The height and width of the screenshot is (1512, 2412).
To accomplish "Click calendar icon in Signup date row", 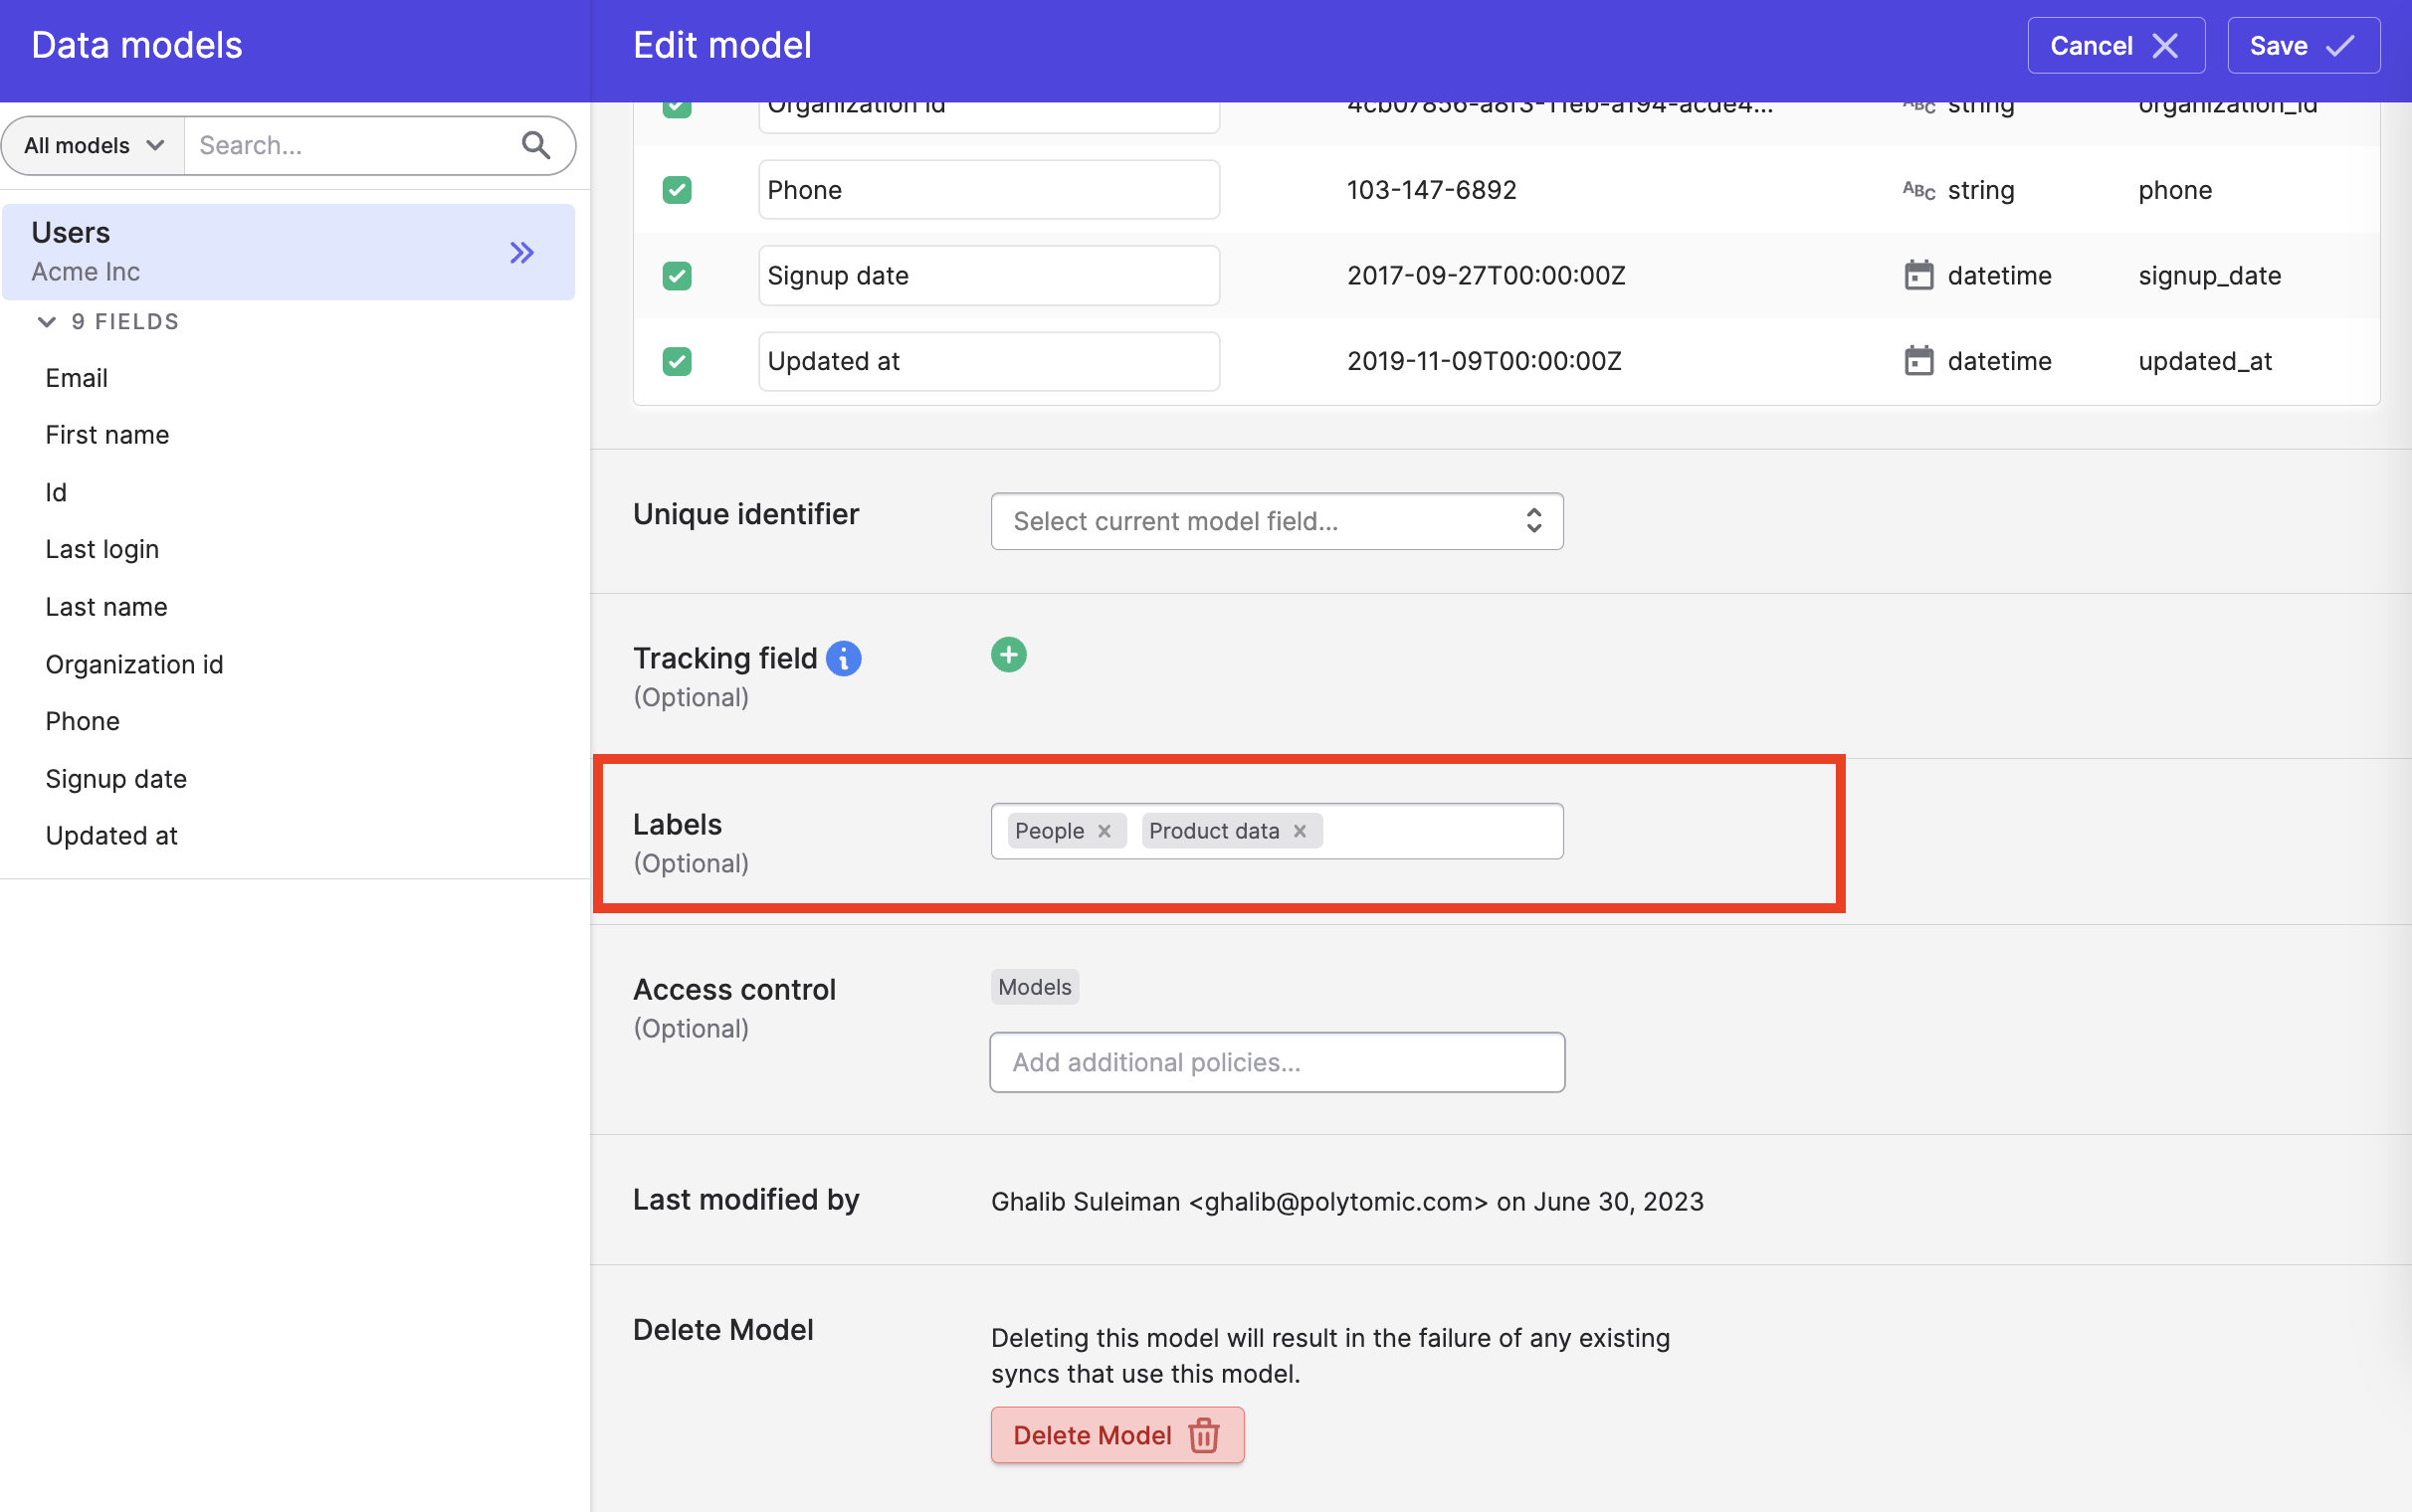I will (1918, 275).
